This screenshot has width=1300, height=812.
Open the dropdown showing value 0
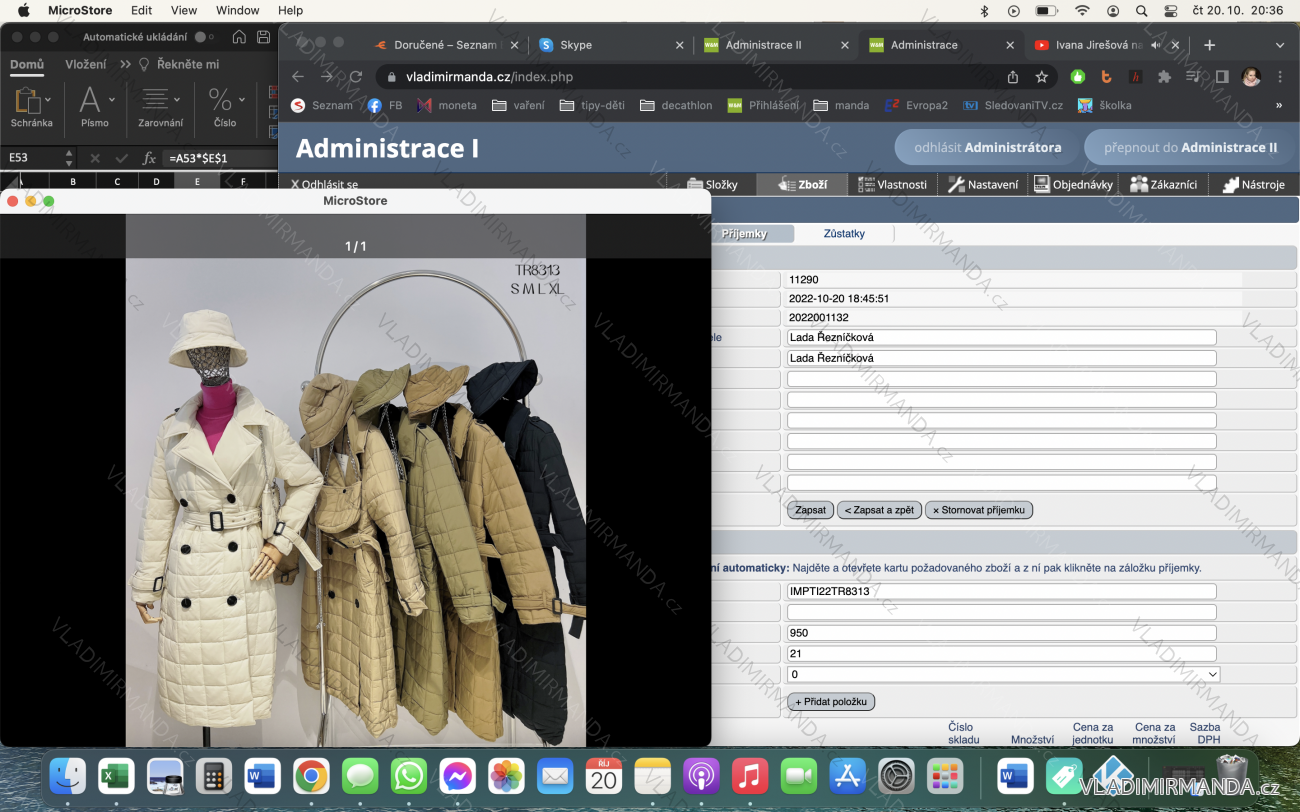pyautogui.click(x=1003, y=674)
